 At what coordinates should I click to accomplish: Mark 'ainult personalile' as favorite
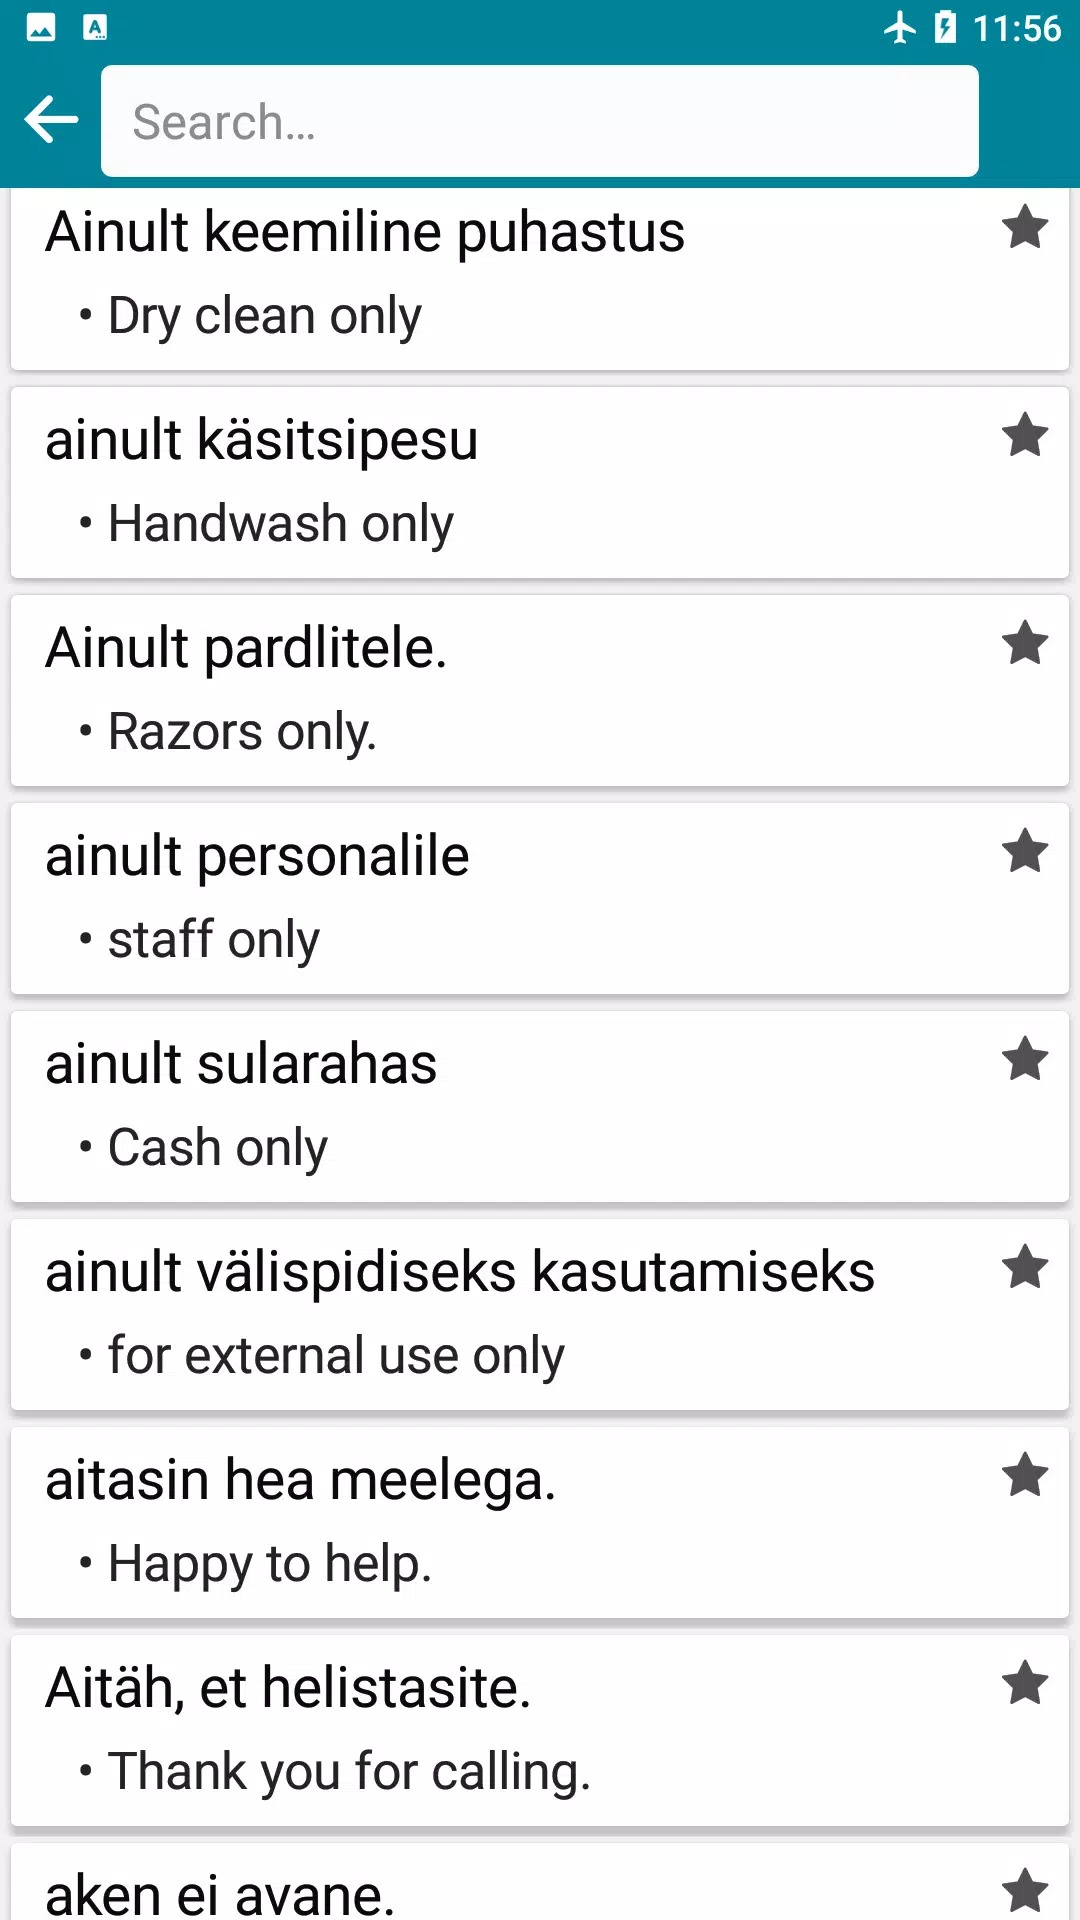point(1025,852)
